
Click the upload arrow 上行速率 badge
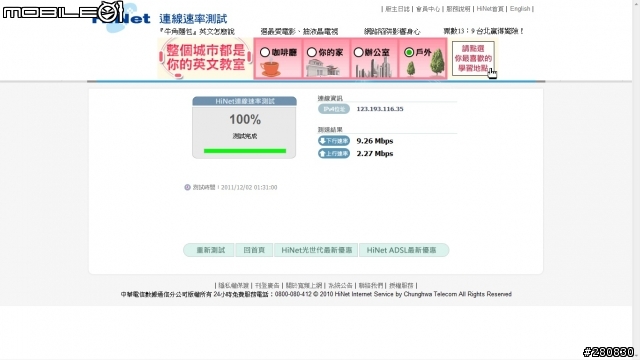tap(334, 153)
